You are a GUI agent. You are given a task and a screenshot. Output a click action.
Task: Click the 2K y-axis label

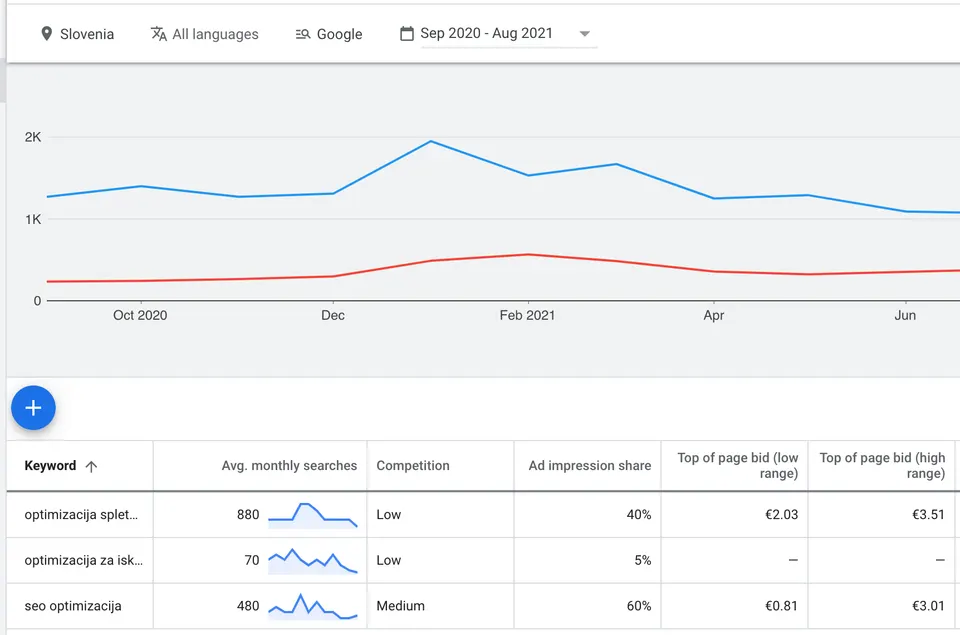pyautogui.click(x=33, y=137)
